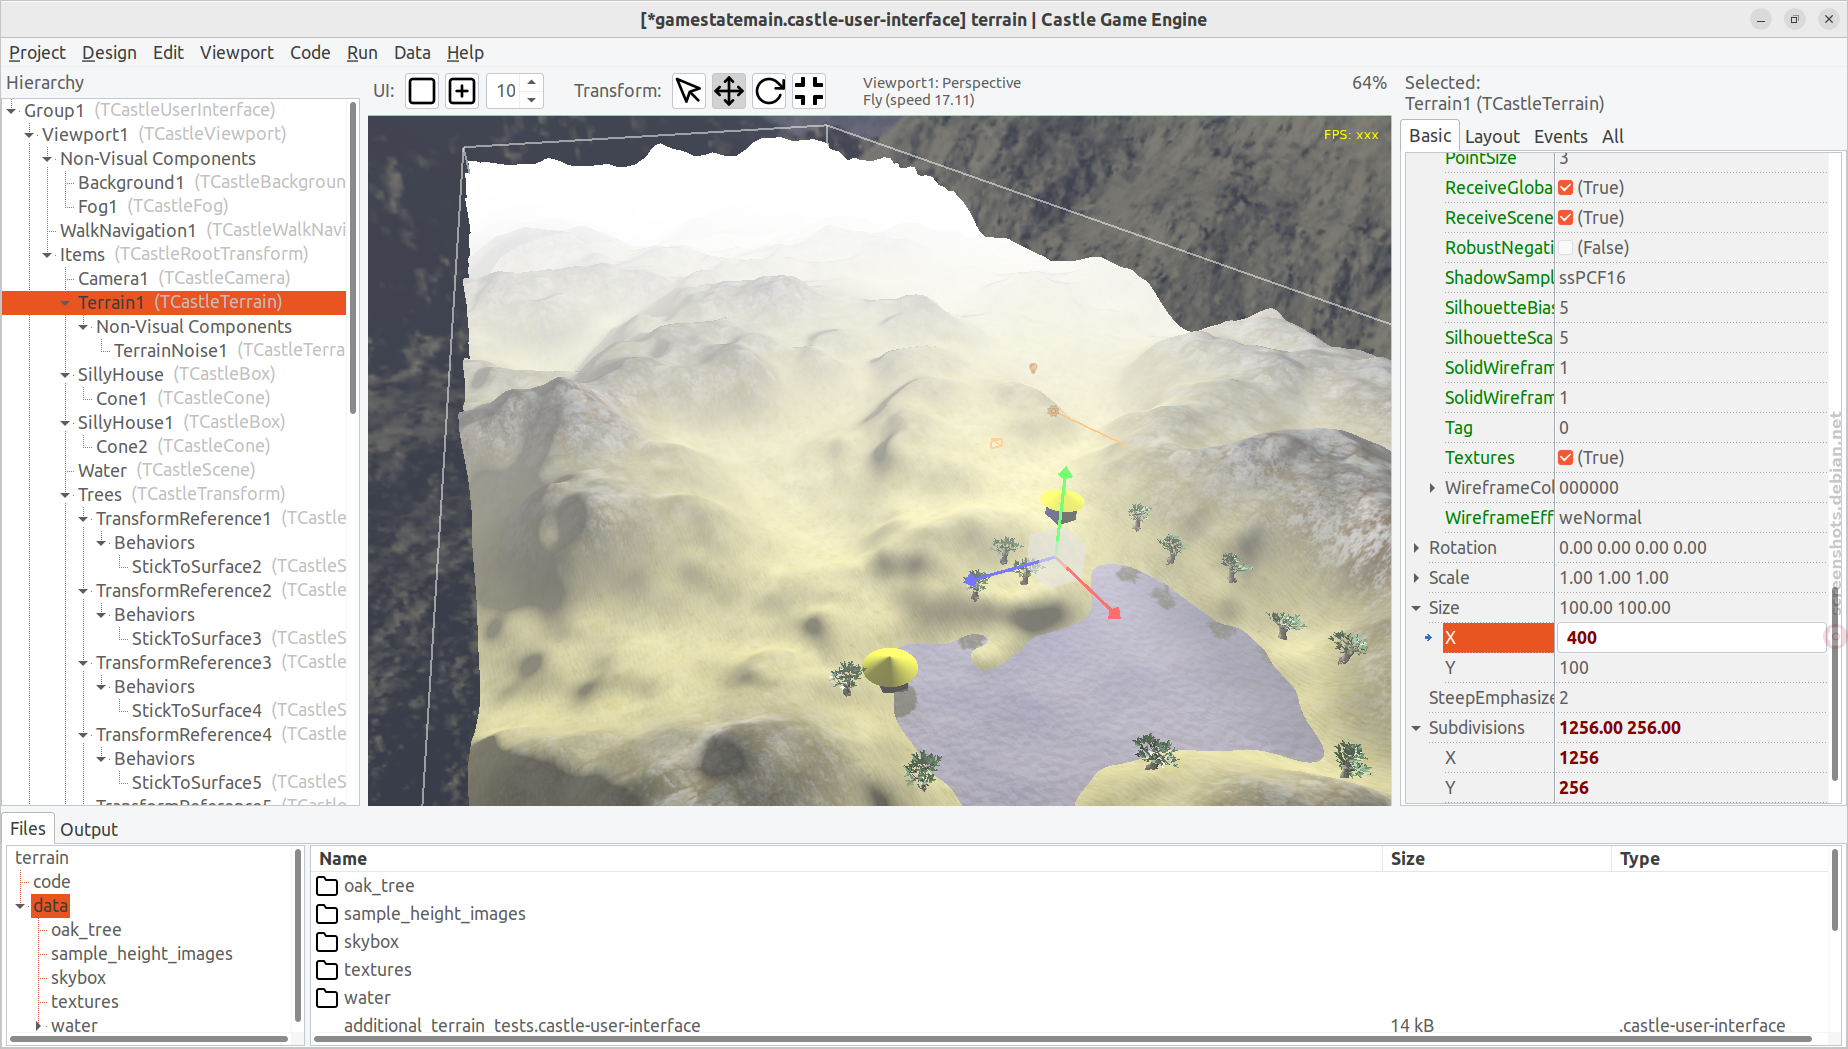1848x1049 pixels.
Task: Switch to the Layout properties tab
Action: coord(1492,136)
